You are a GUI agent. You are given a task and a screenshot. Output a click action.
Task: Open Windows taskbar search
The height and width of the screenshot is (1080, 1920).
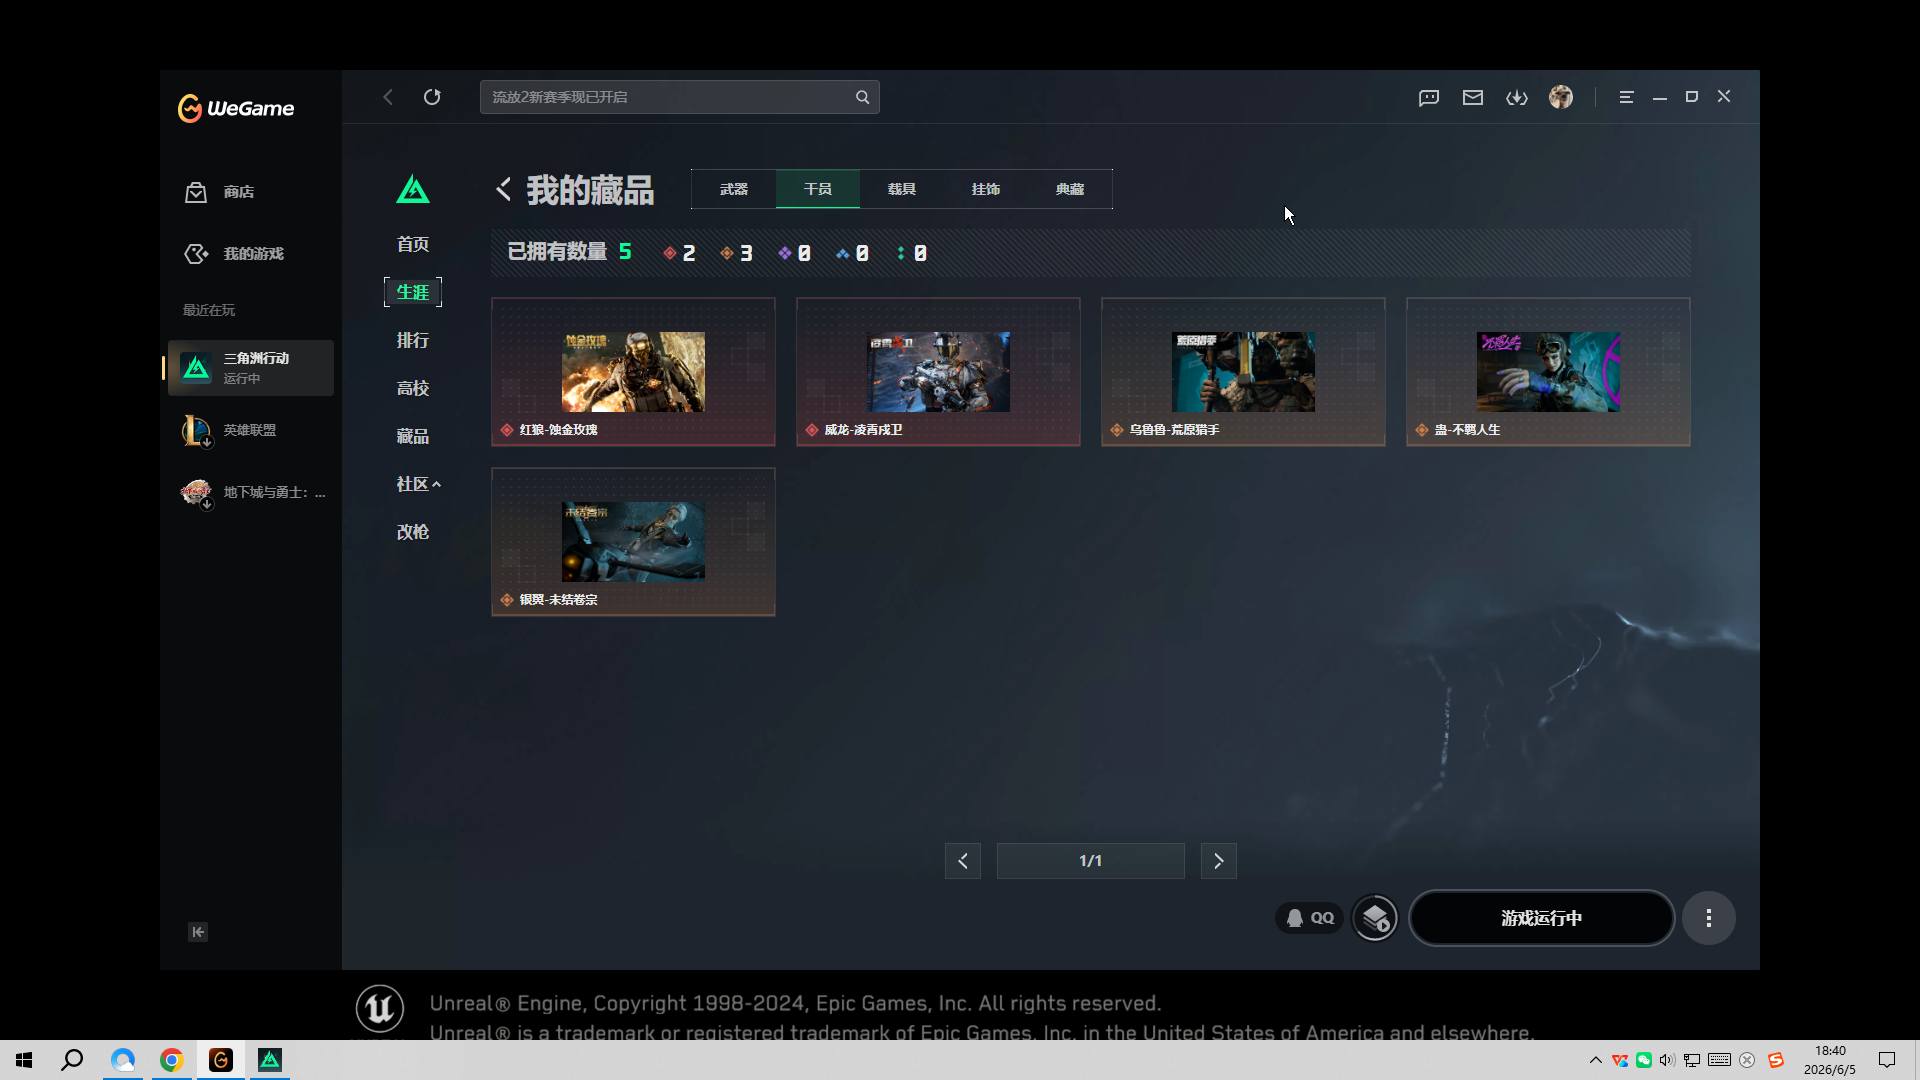coord(72,1060)
